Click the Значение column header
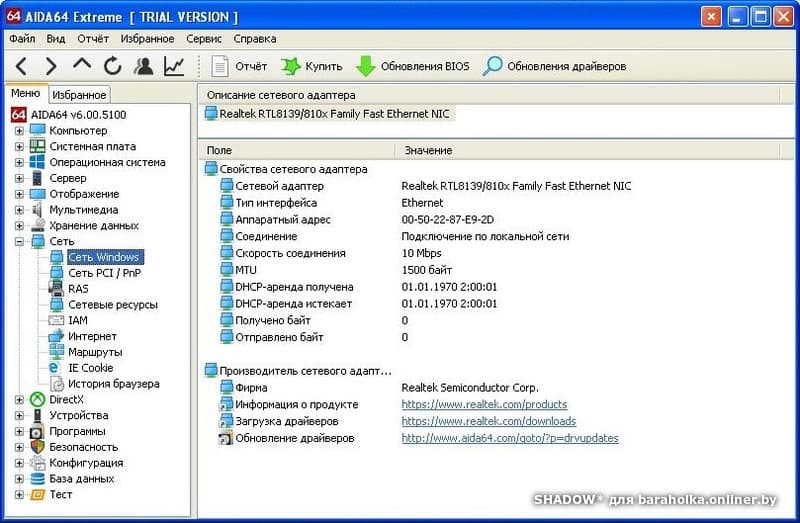 coord(588,151)
